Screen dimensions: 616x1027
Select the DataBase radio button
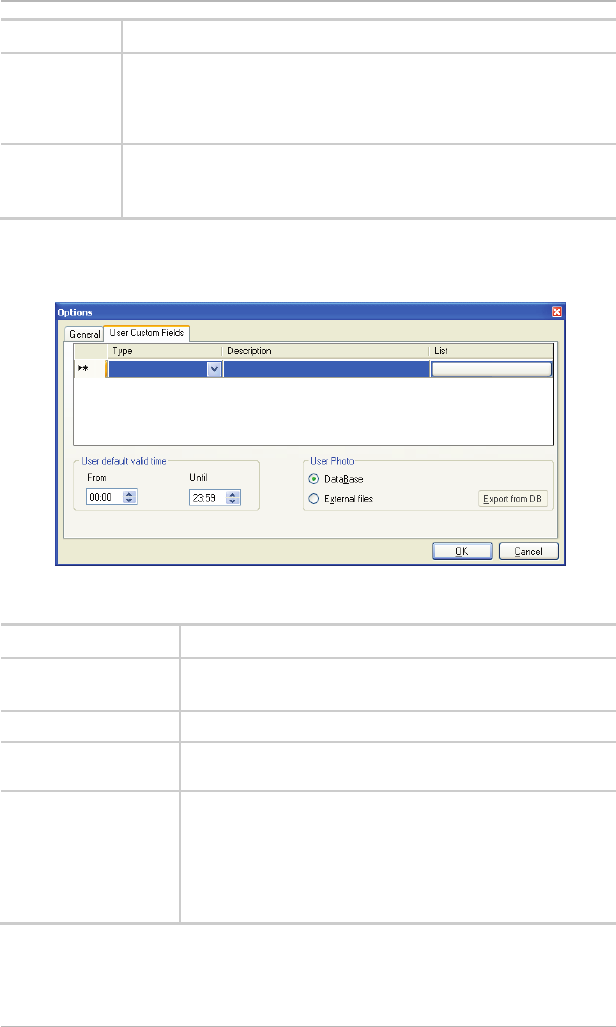(x=314, y=479)
